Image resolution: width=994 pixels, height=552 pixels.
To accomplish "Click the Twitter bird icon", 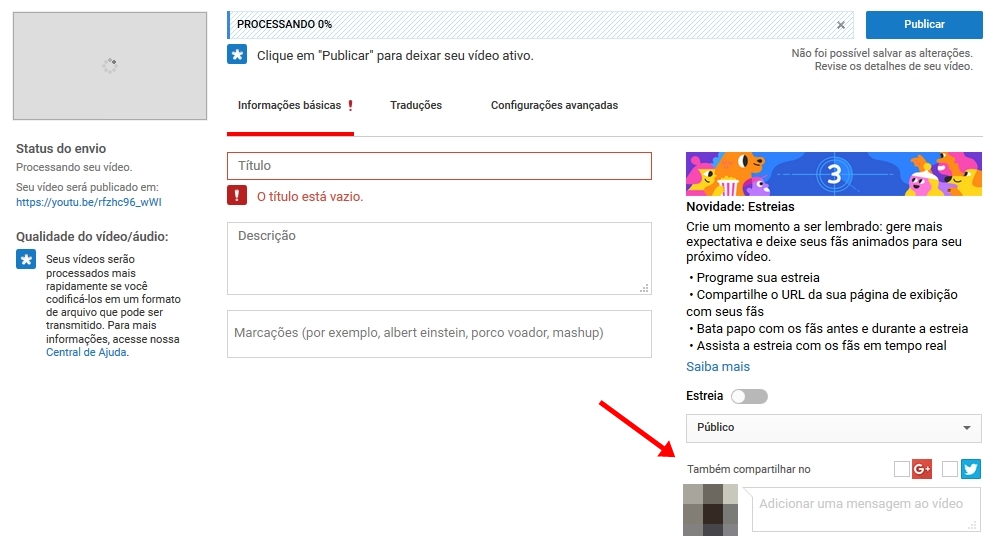I will [971, 469].
